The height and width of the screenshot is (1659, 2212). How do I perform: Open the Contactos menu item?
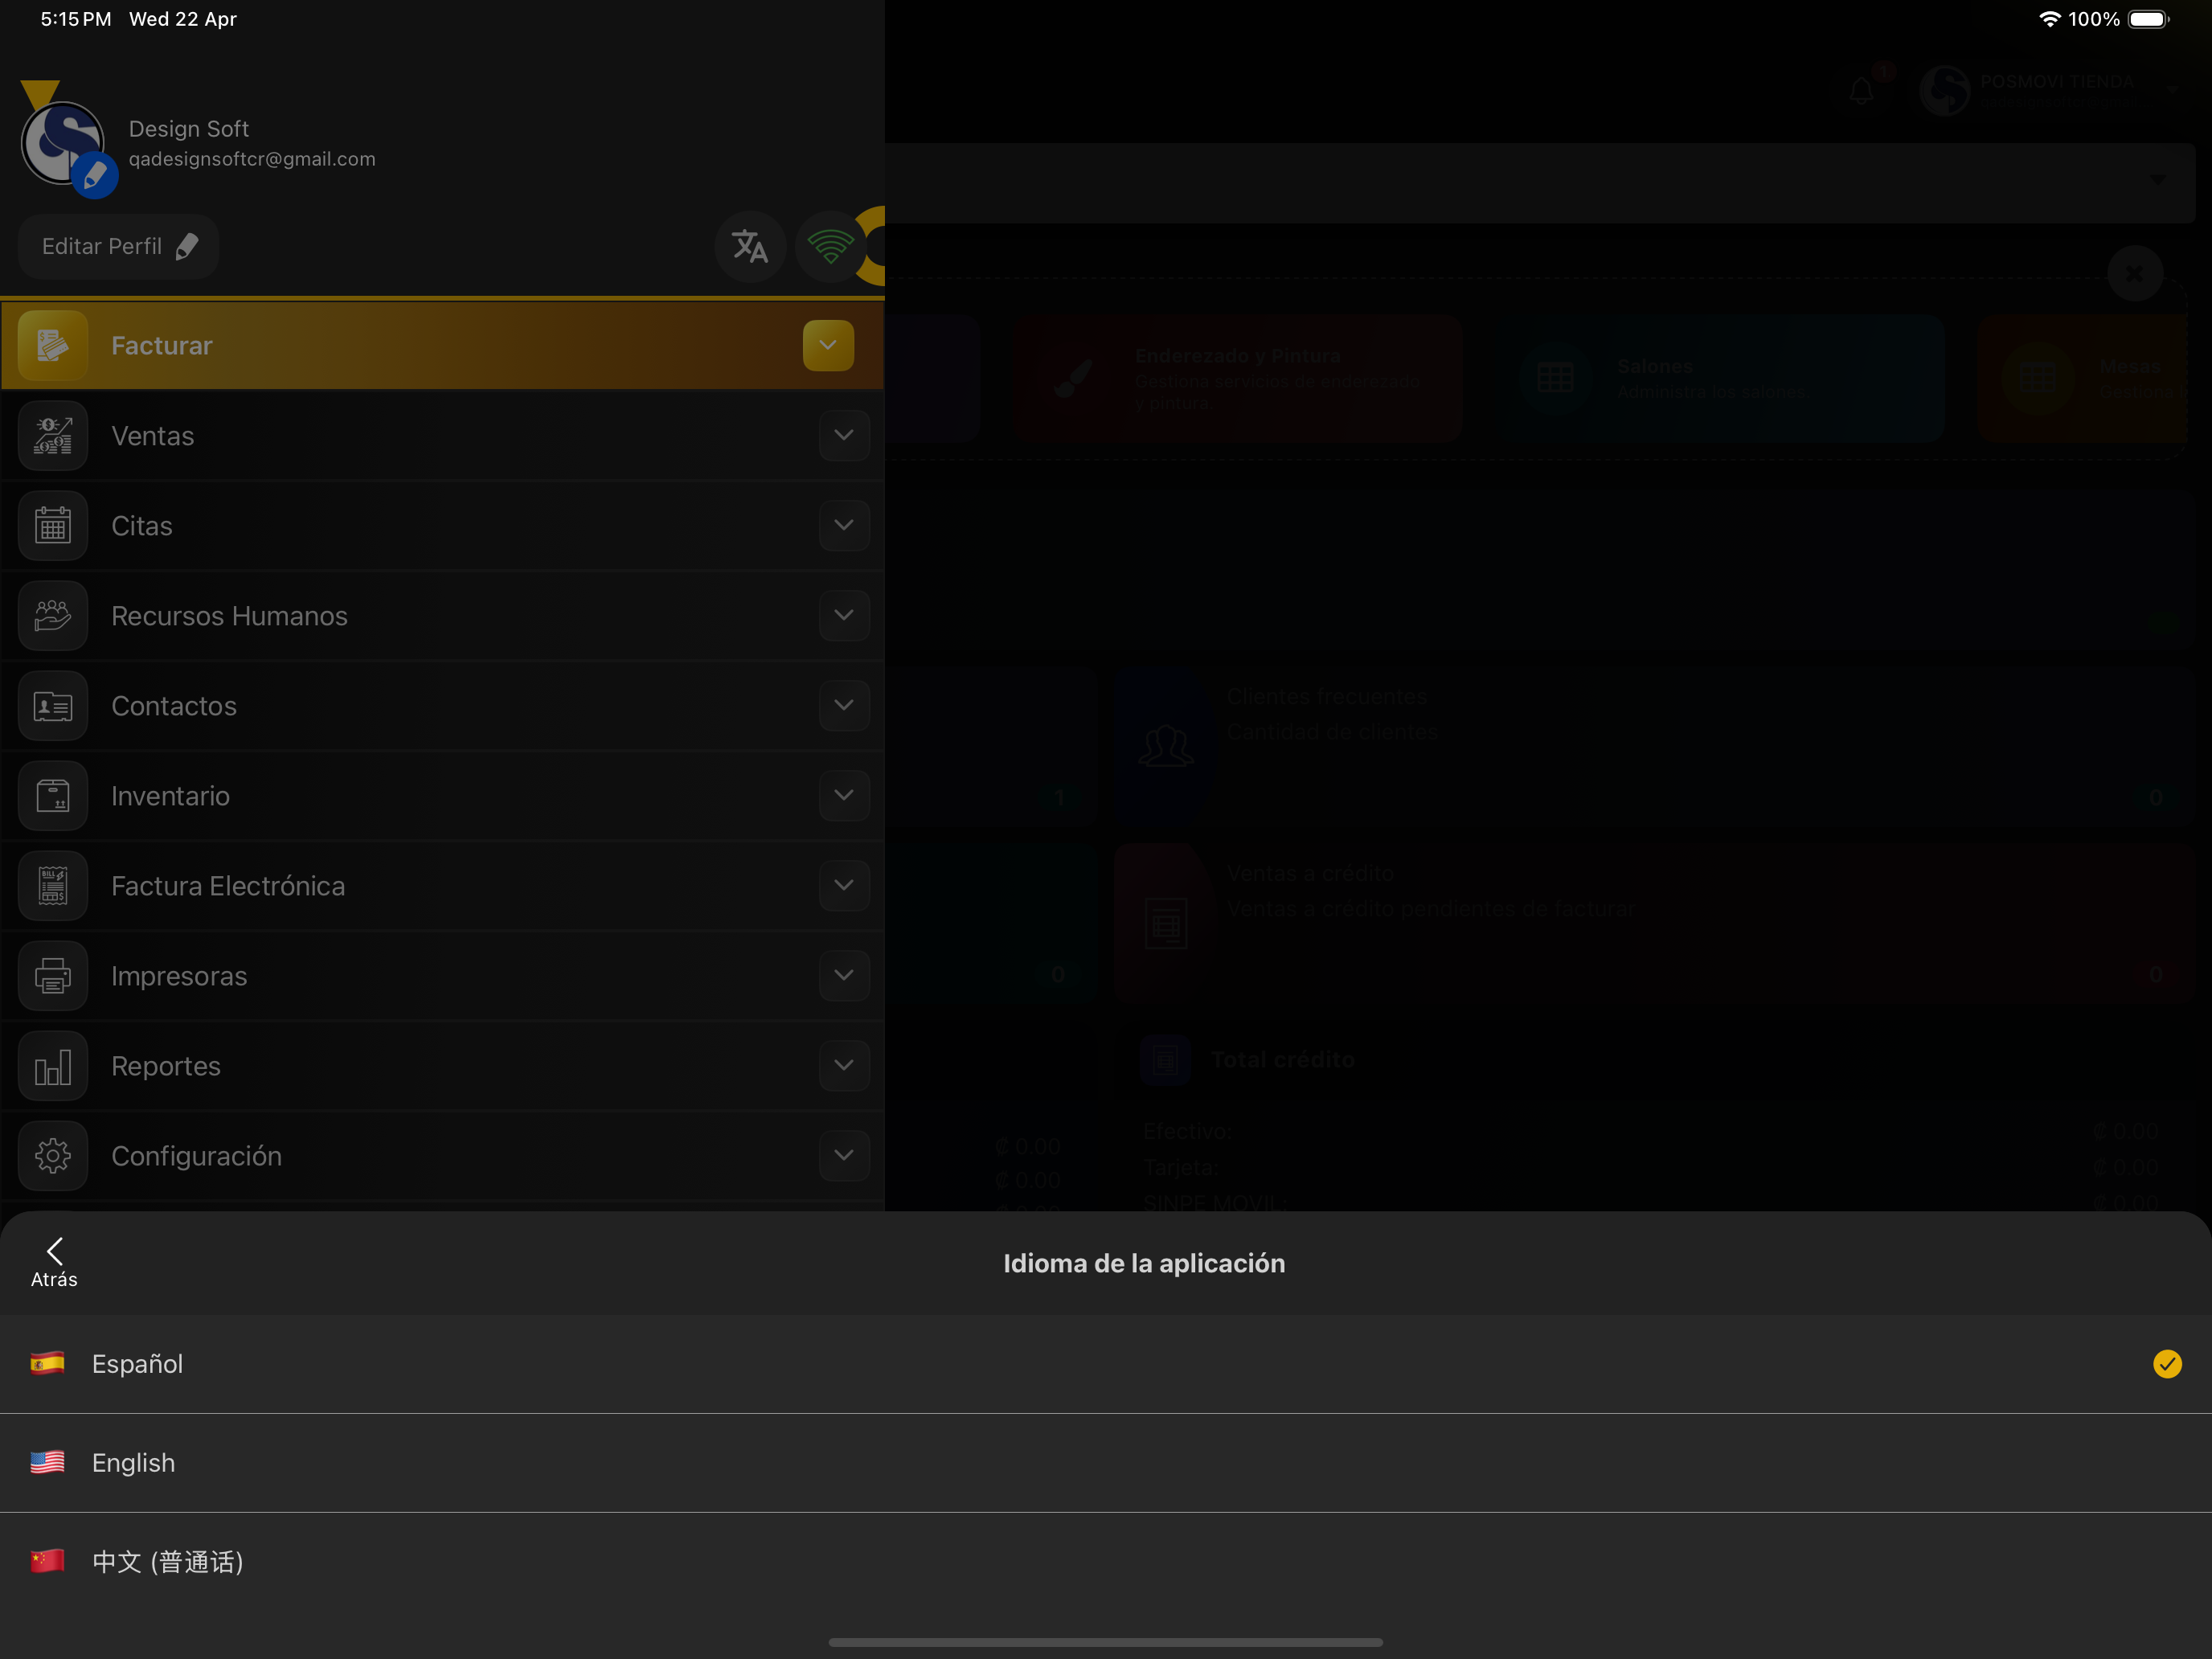[x=442, y=705]
